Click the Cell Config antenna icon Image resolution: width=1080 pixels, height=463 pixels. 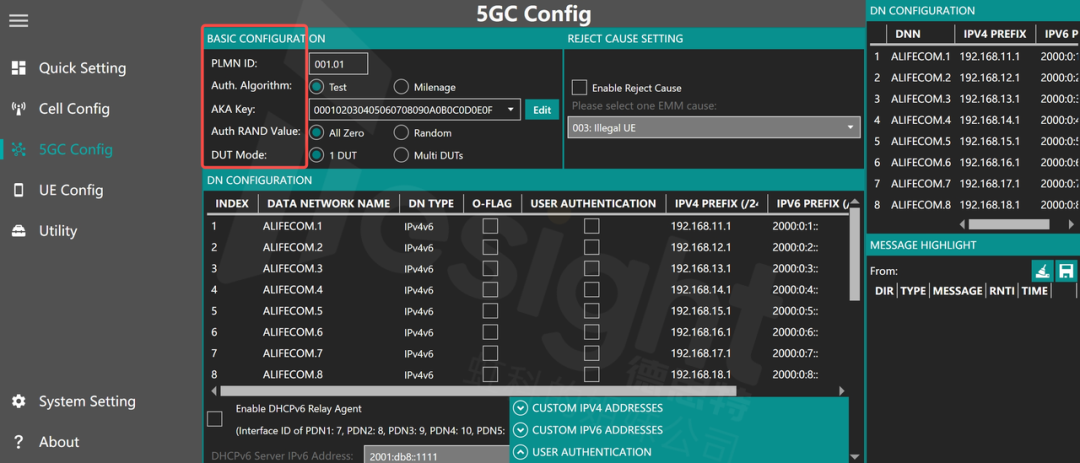coord(19,109)
